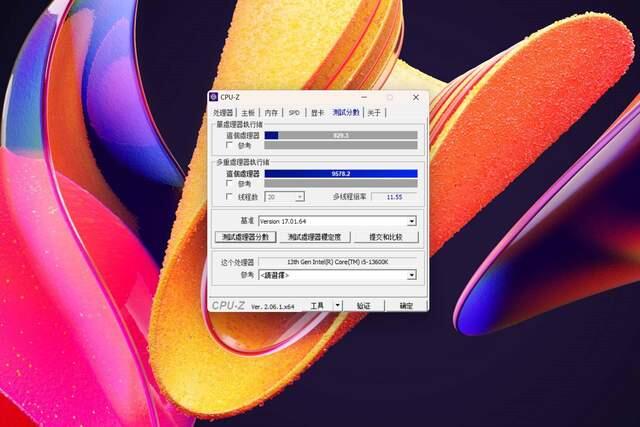Click the single-thread score bar

click(x=341, y=135)
